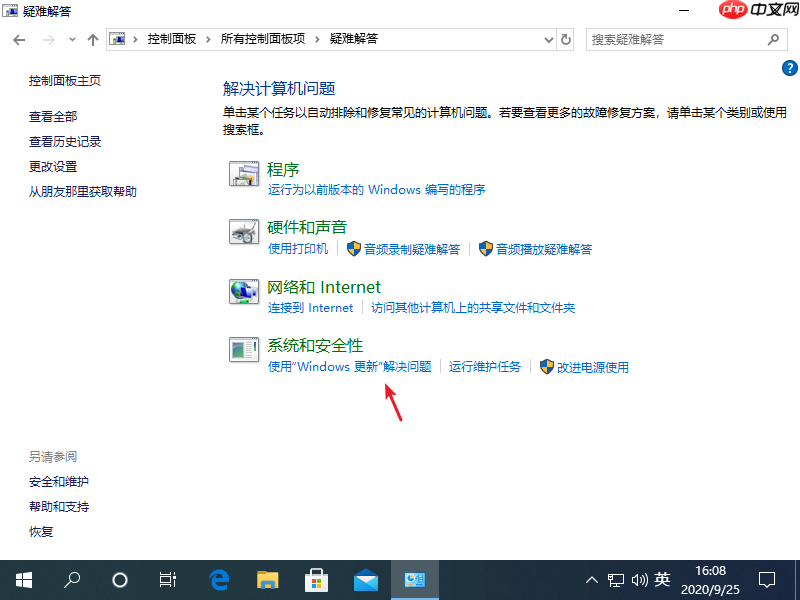Open Microsoft Store from the taskbar
This screenshot has width=800, height=600.
316,580
